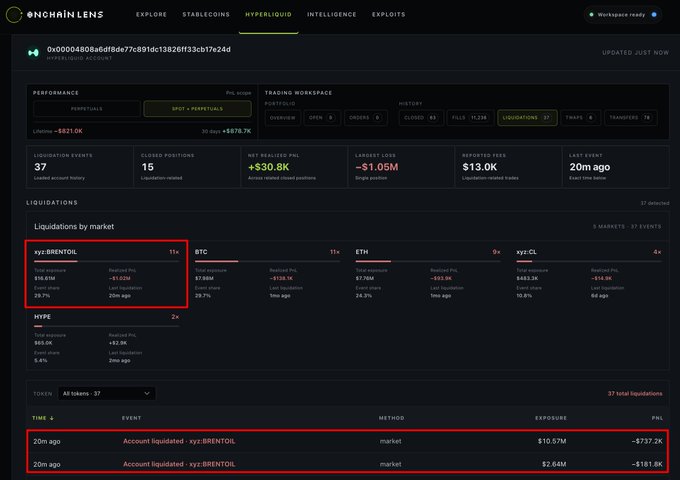Click the −$737.2K PnL value
The width and height of the screenshot is (680, 480).
click(x=647, y=441)
